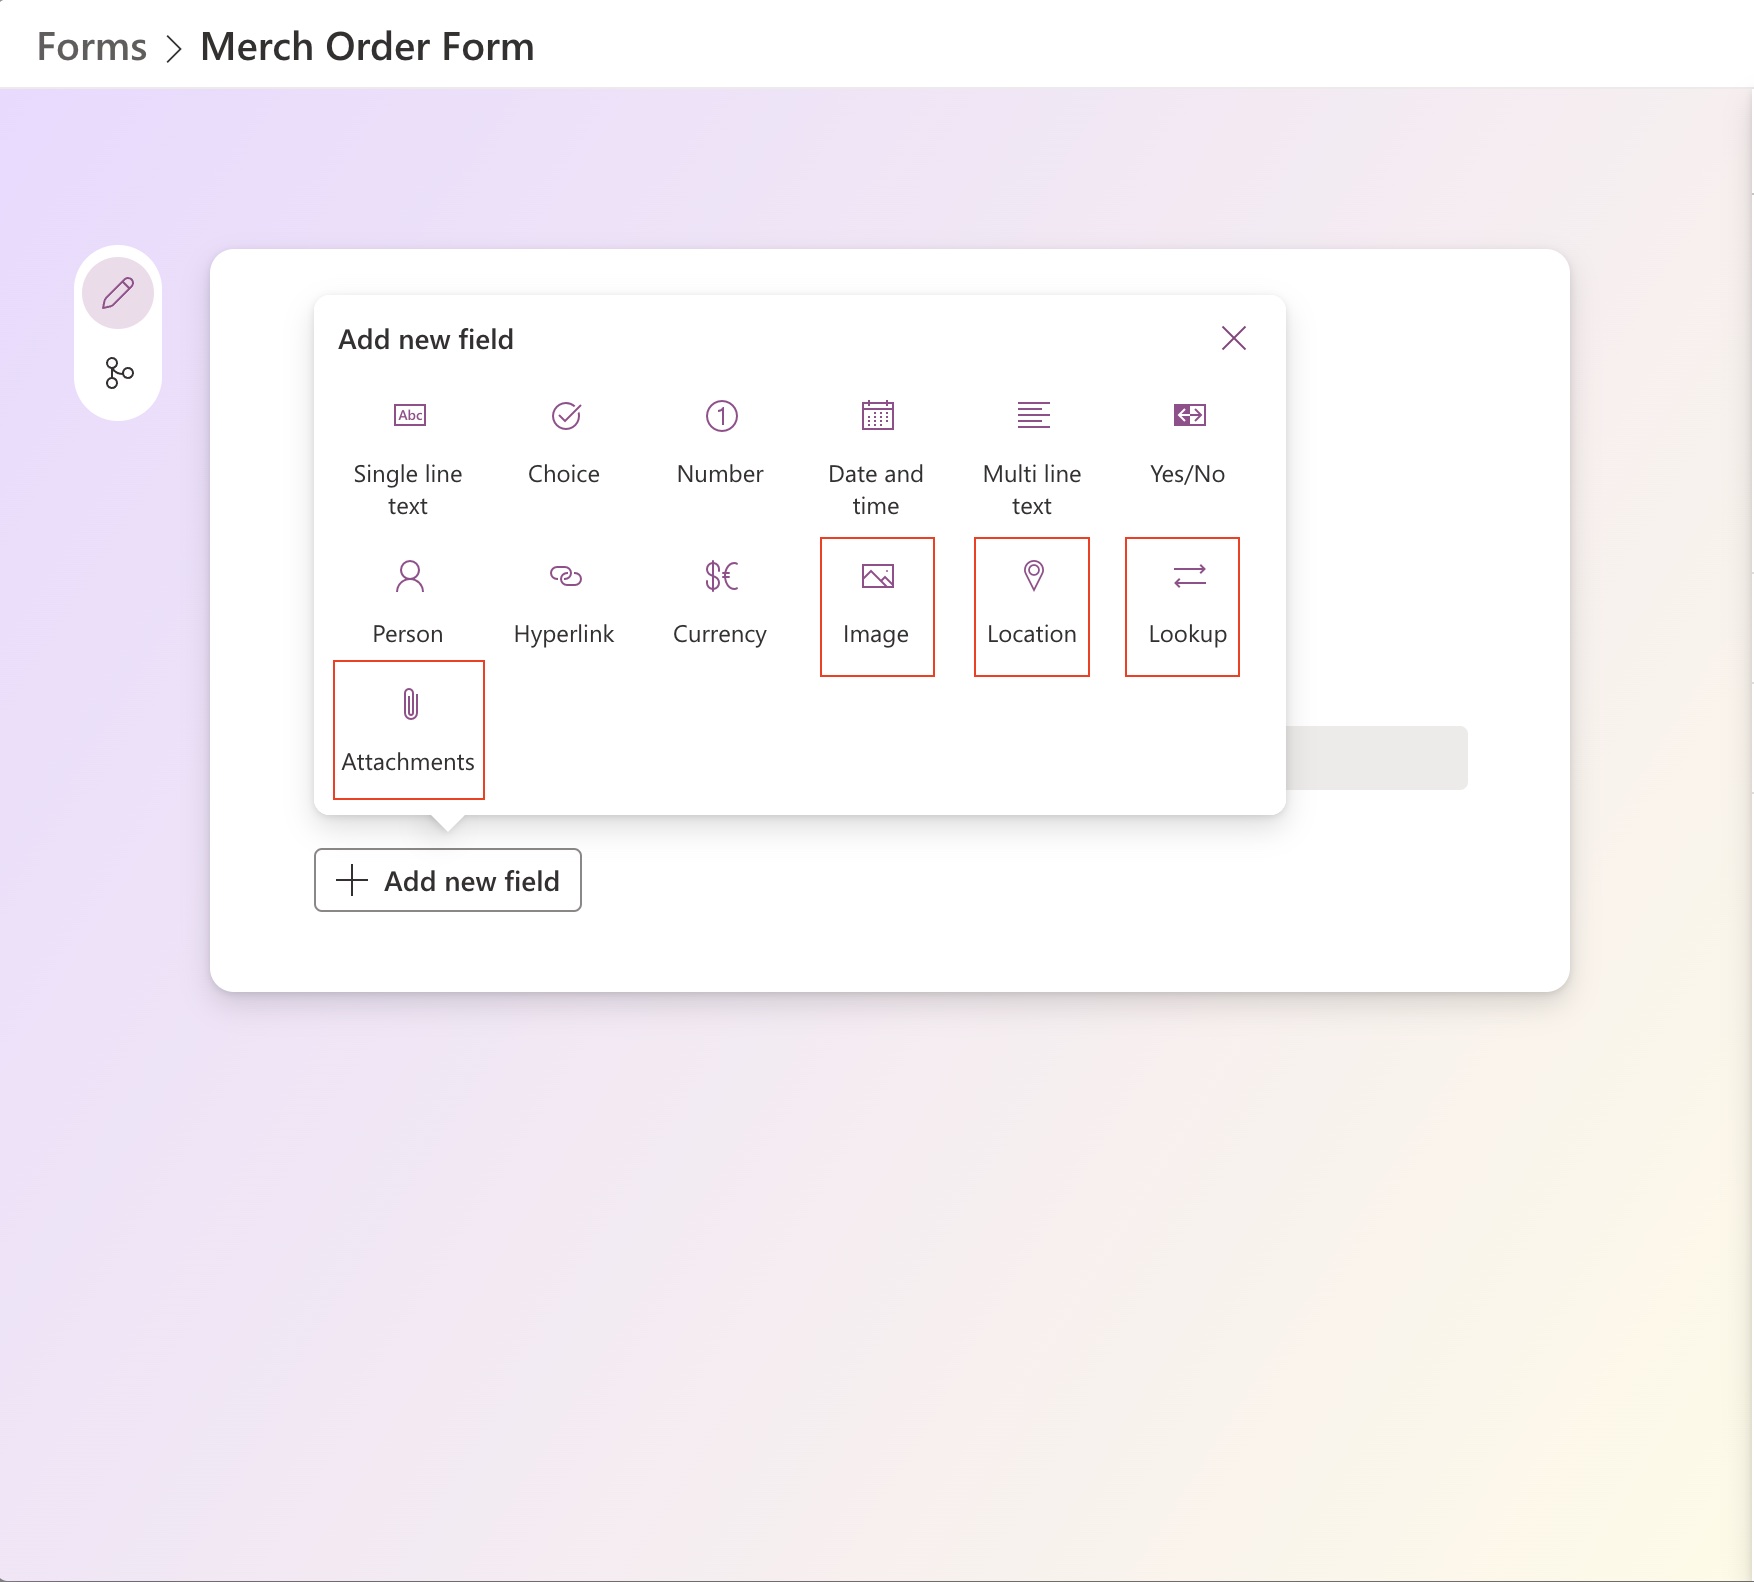Viewport: 1754px width, 1582px height.
Task: Add a Number field
Action: (x=720, y=442)
